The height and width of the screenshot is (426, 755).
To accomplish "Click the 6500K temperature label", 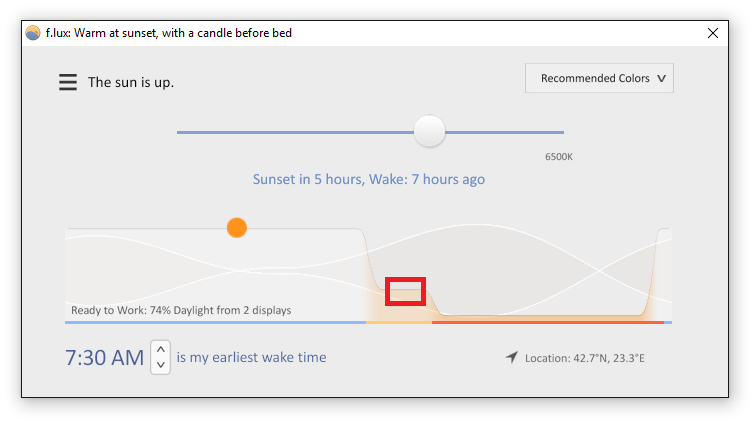I will (559, 157).
